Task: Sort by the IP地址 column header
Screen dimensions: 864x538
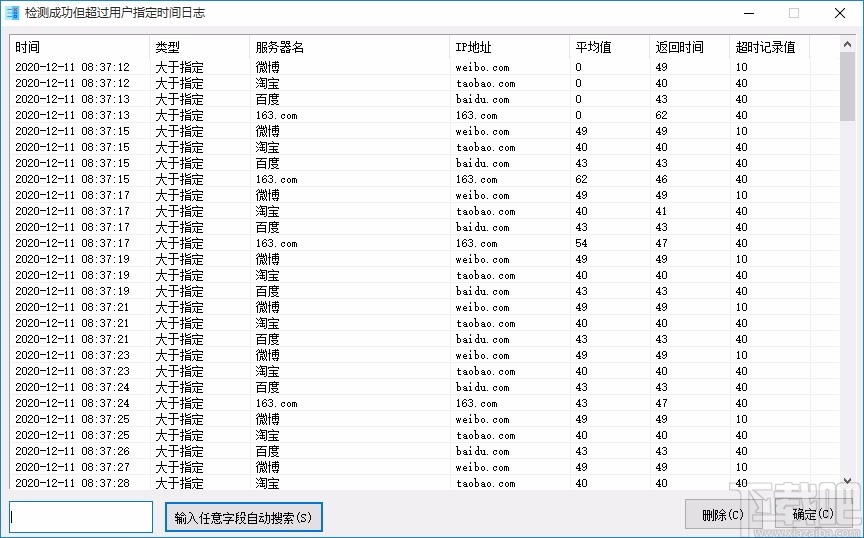Action: (x=510, y=47)
